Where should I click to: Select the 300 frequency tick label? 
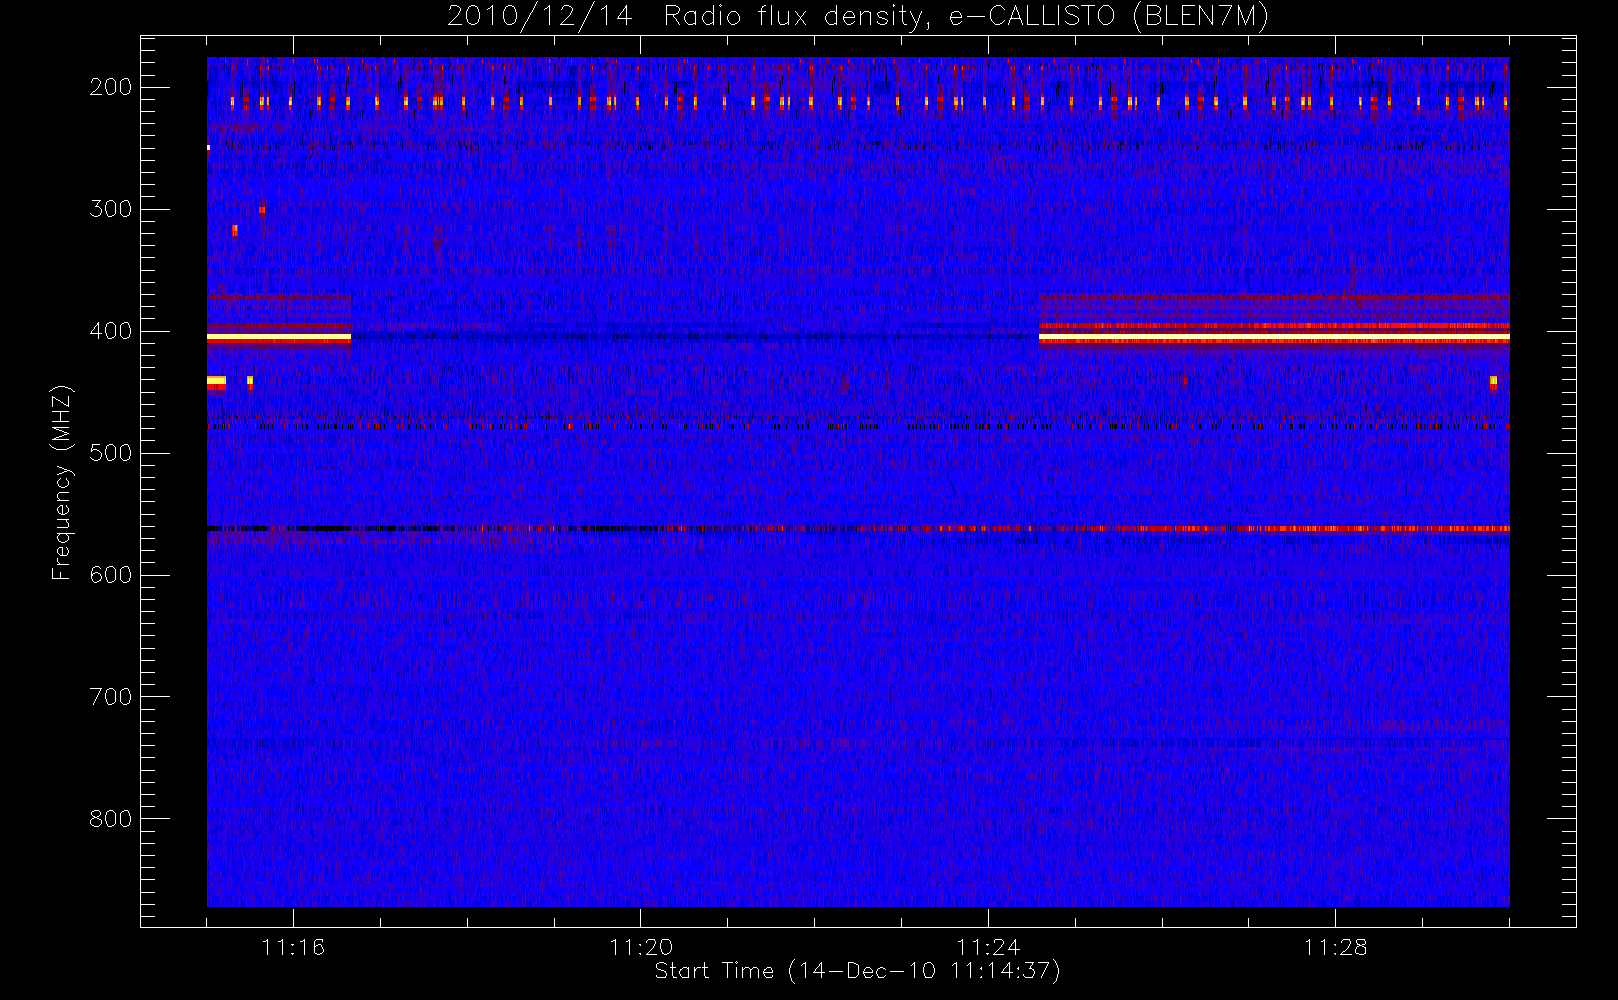point(110,209)
